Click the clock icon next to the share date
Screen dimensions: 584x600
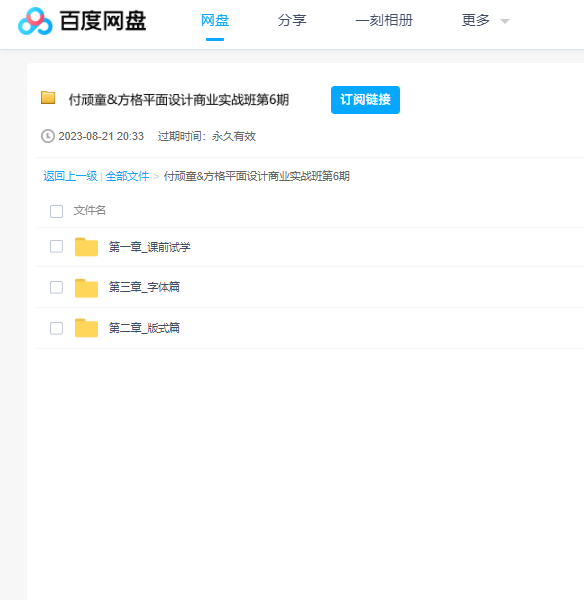(48, 136)
